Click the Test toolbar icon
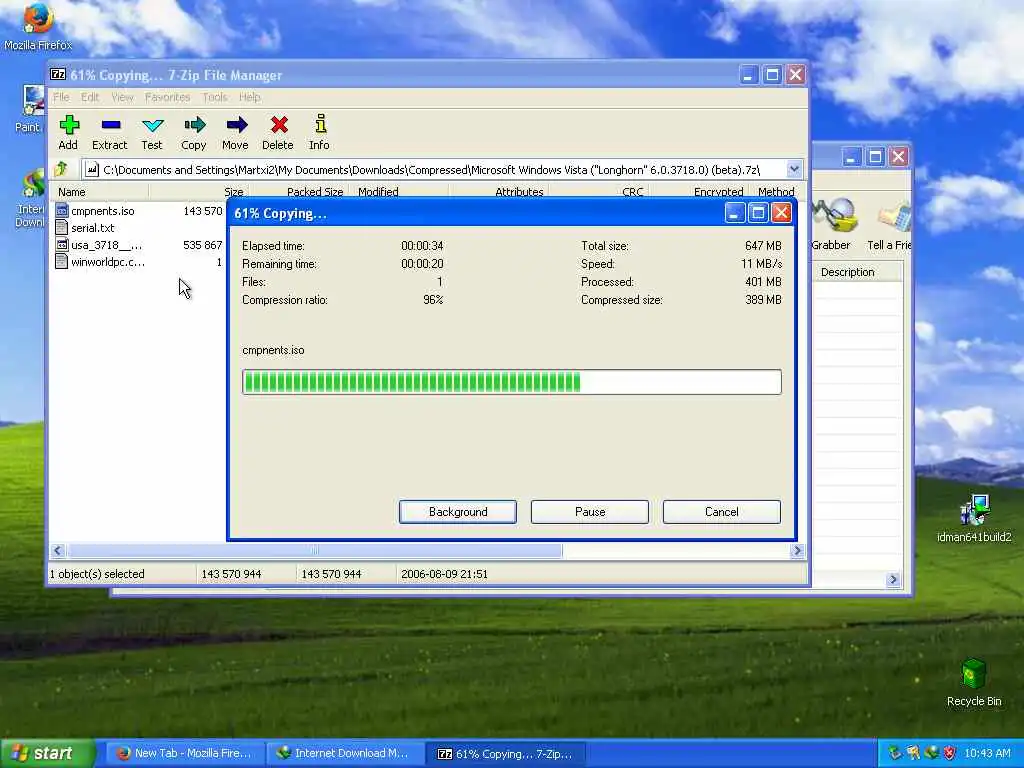The image size is (1024, 768). (152, 125)
